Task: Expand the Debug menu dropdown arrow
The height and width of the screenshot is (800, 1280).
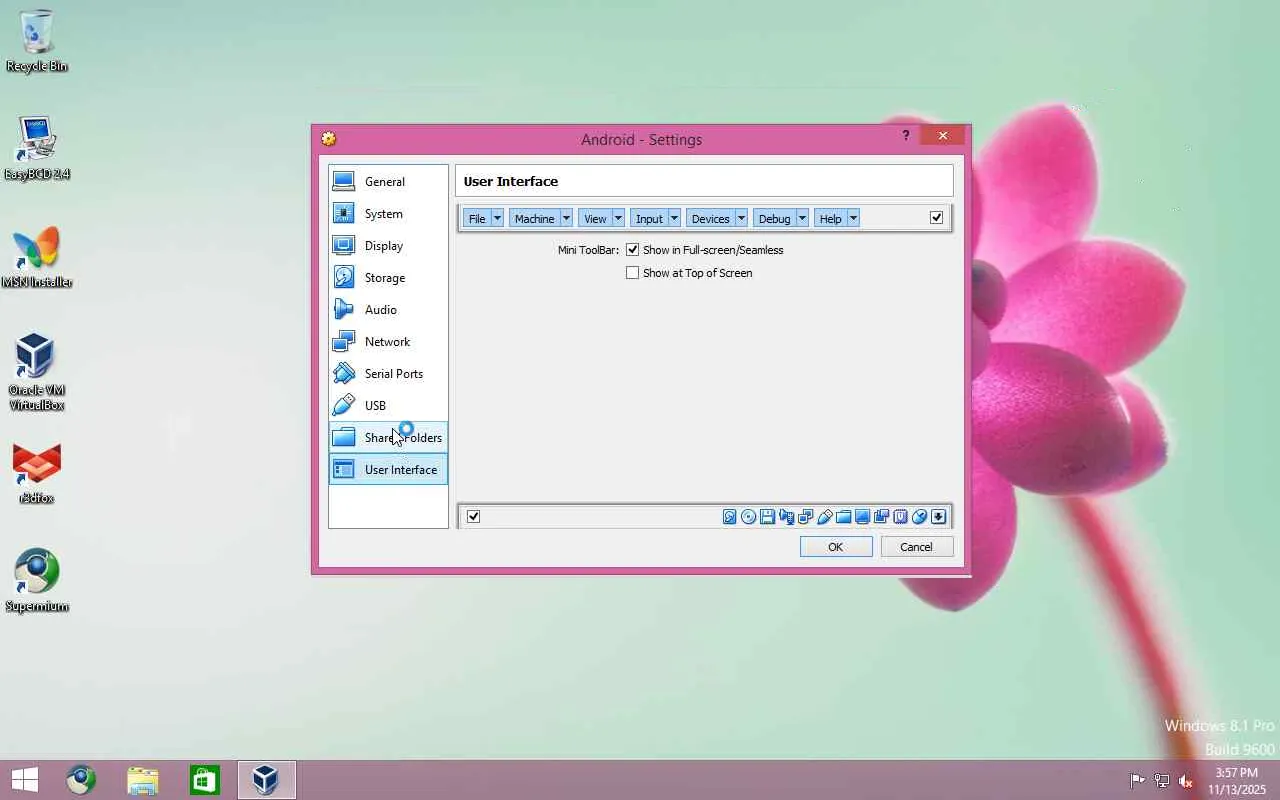Action: (x=802, y=219)
